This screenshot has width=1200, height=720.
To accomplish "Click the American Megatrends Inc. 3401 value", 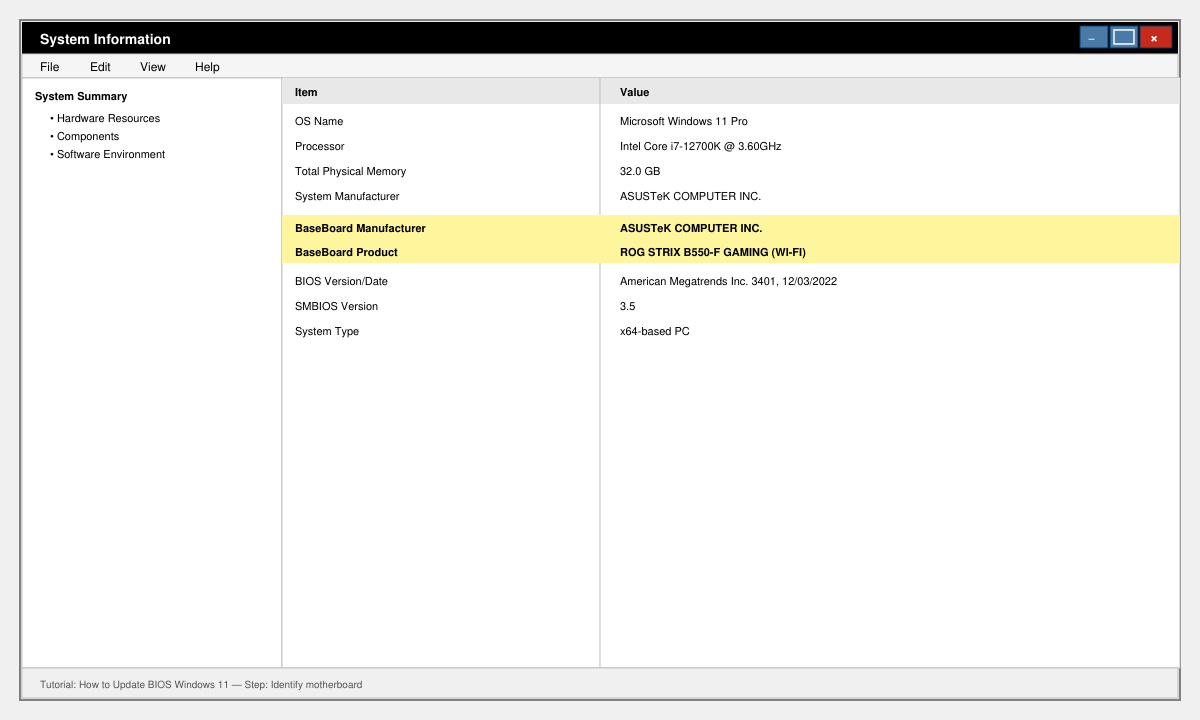I will (728, 281).
